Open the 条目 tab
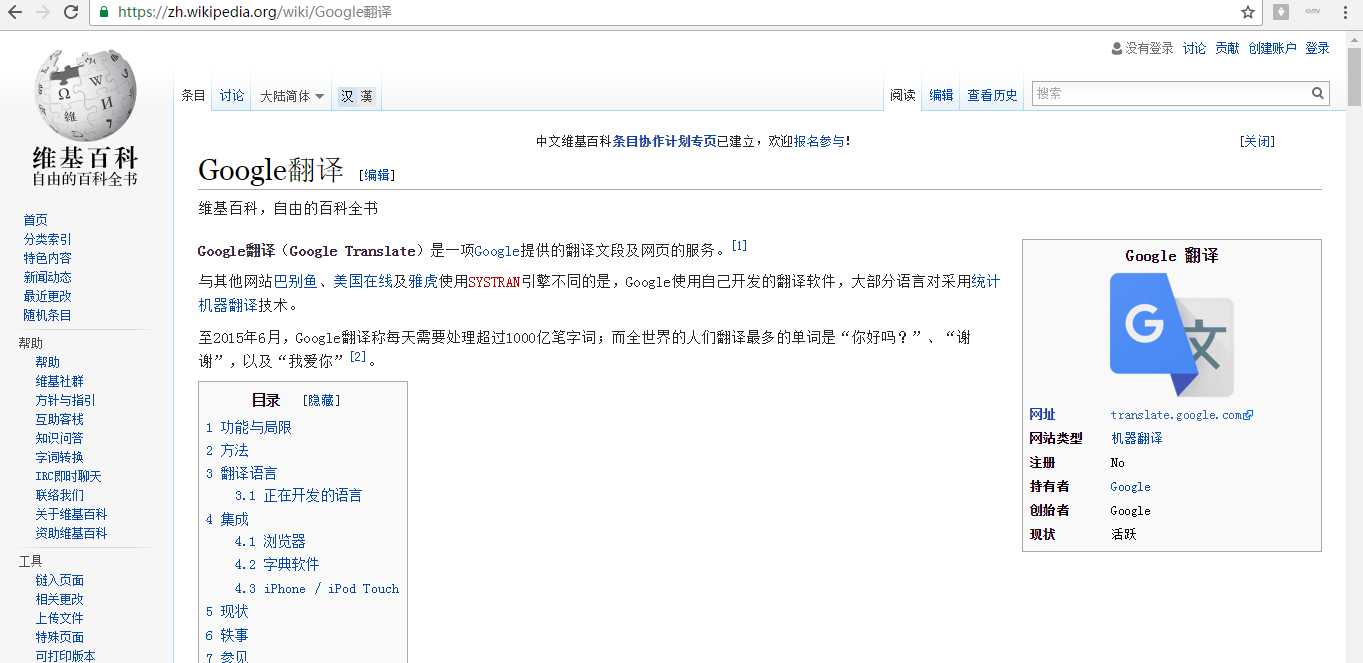 pyautogui.click(x=193, y=95)
